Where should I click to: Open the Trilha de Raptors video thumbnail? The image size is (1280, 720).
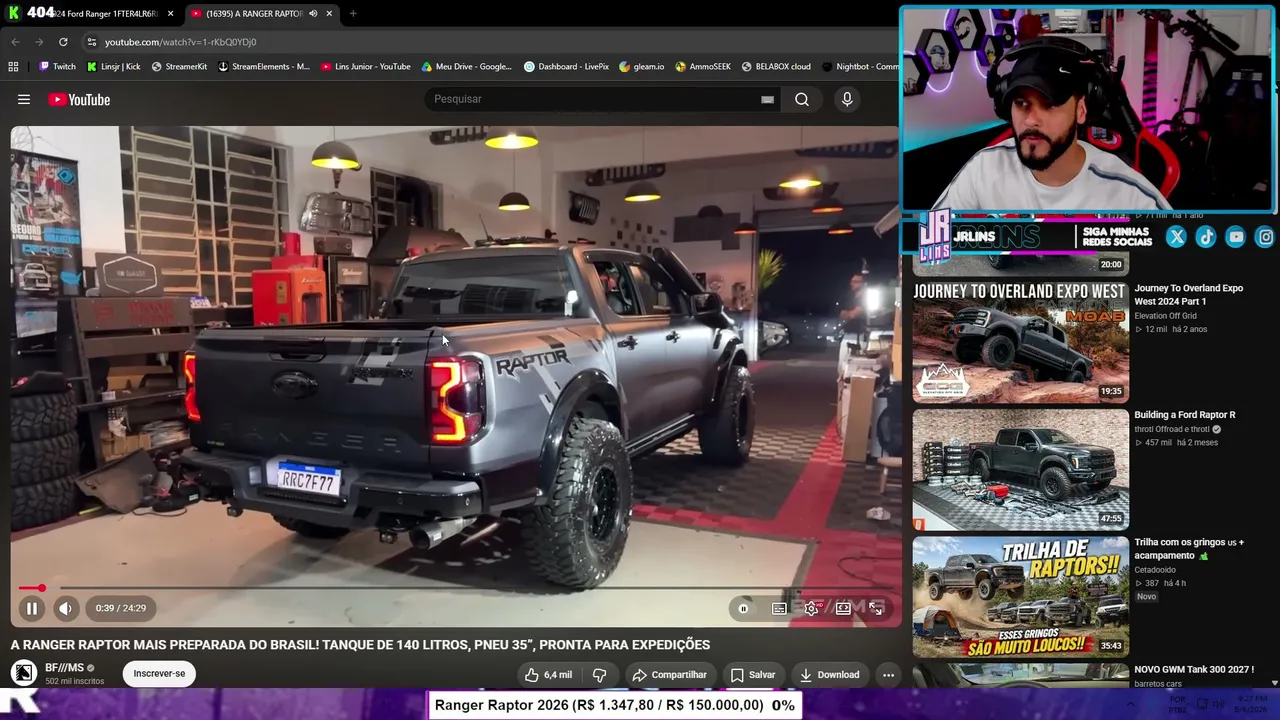tap(1020, 597)
